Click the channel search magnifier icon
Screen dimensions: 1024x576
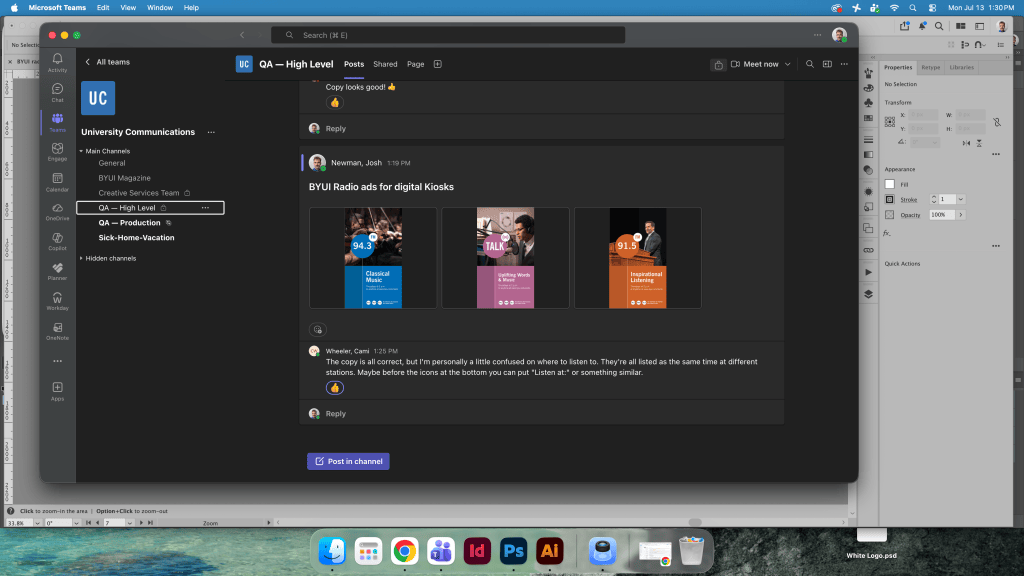810,64
